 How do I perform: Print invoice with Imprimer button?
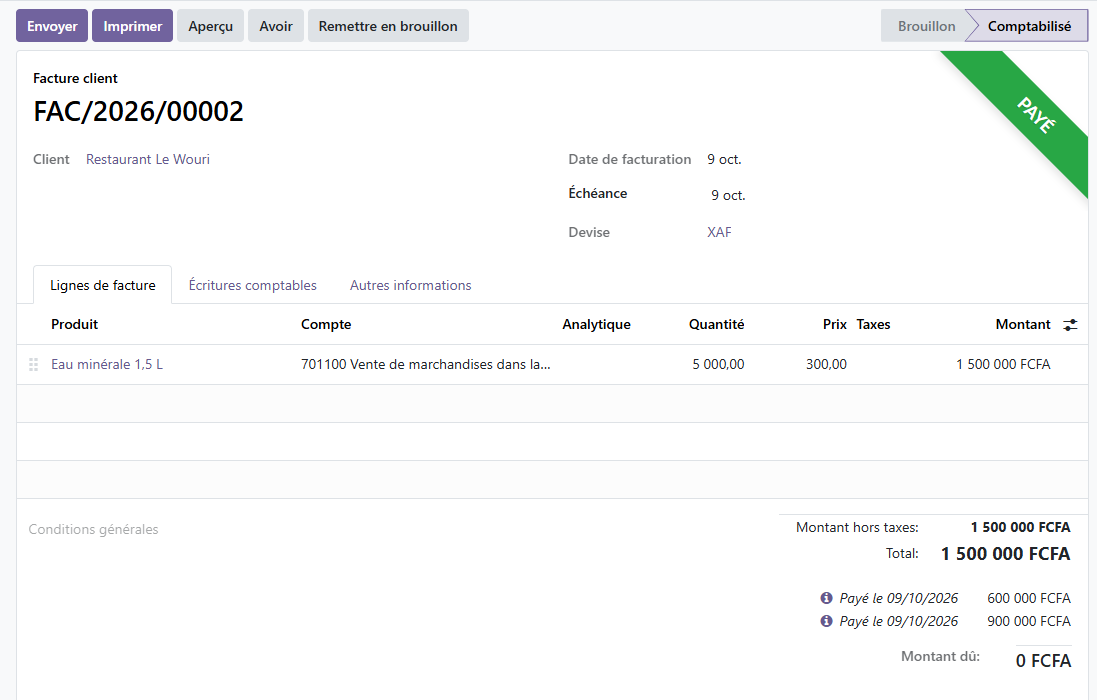(132, 26)
